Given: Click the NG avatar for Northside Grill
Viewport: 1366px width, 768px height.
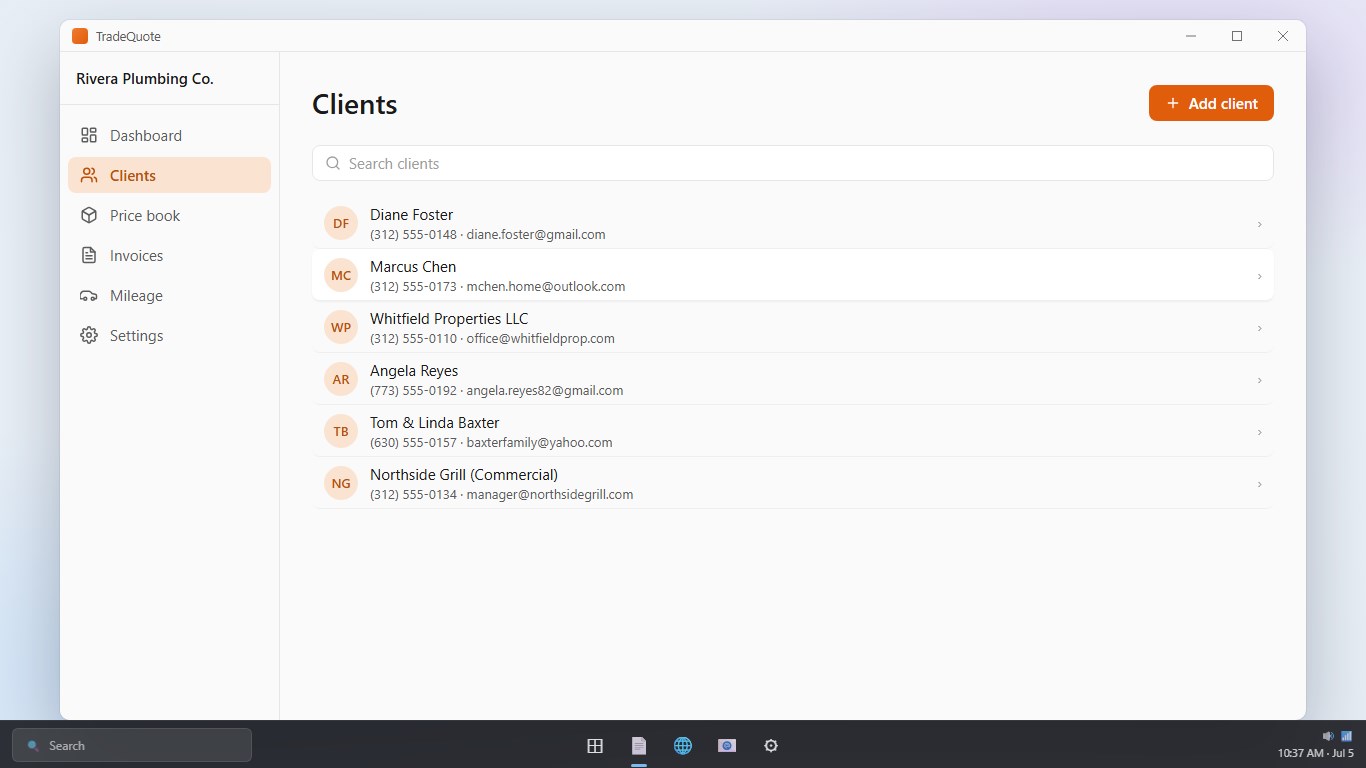Looking at the screenshot, I should [341, 483].
